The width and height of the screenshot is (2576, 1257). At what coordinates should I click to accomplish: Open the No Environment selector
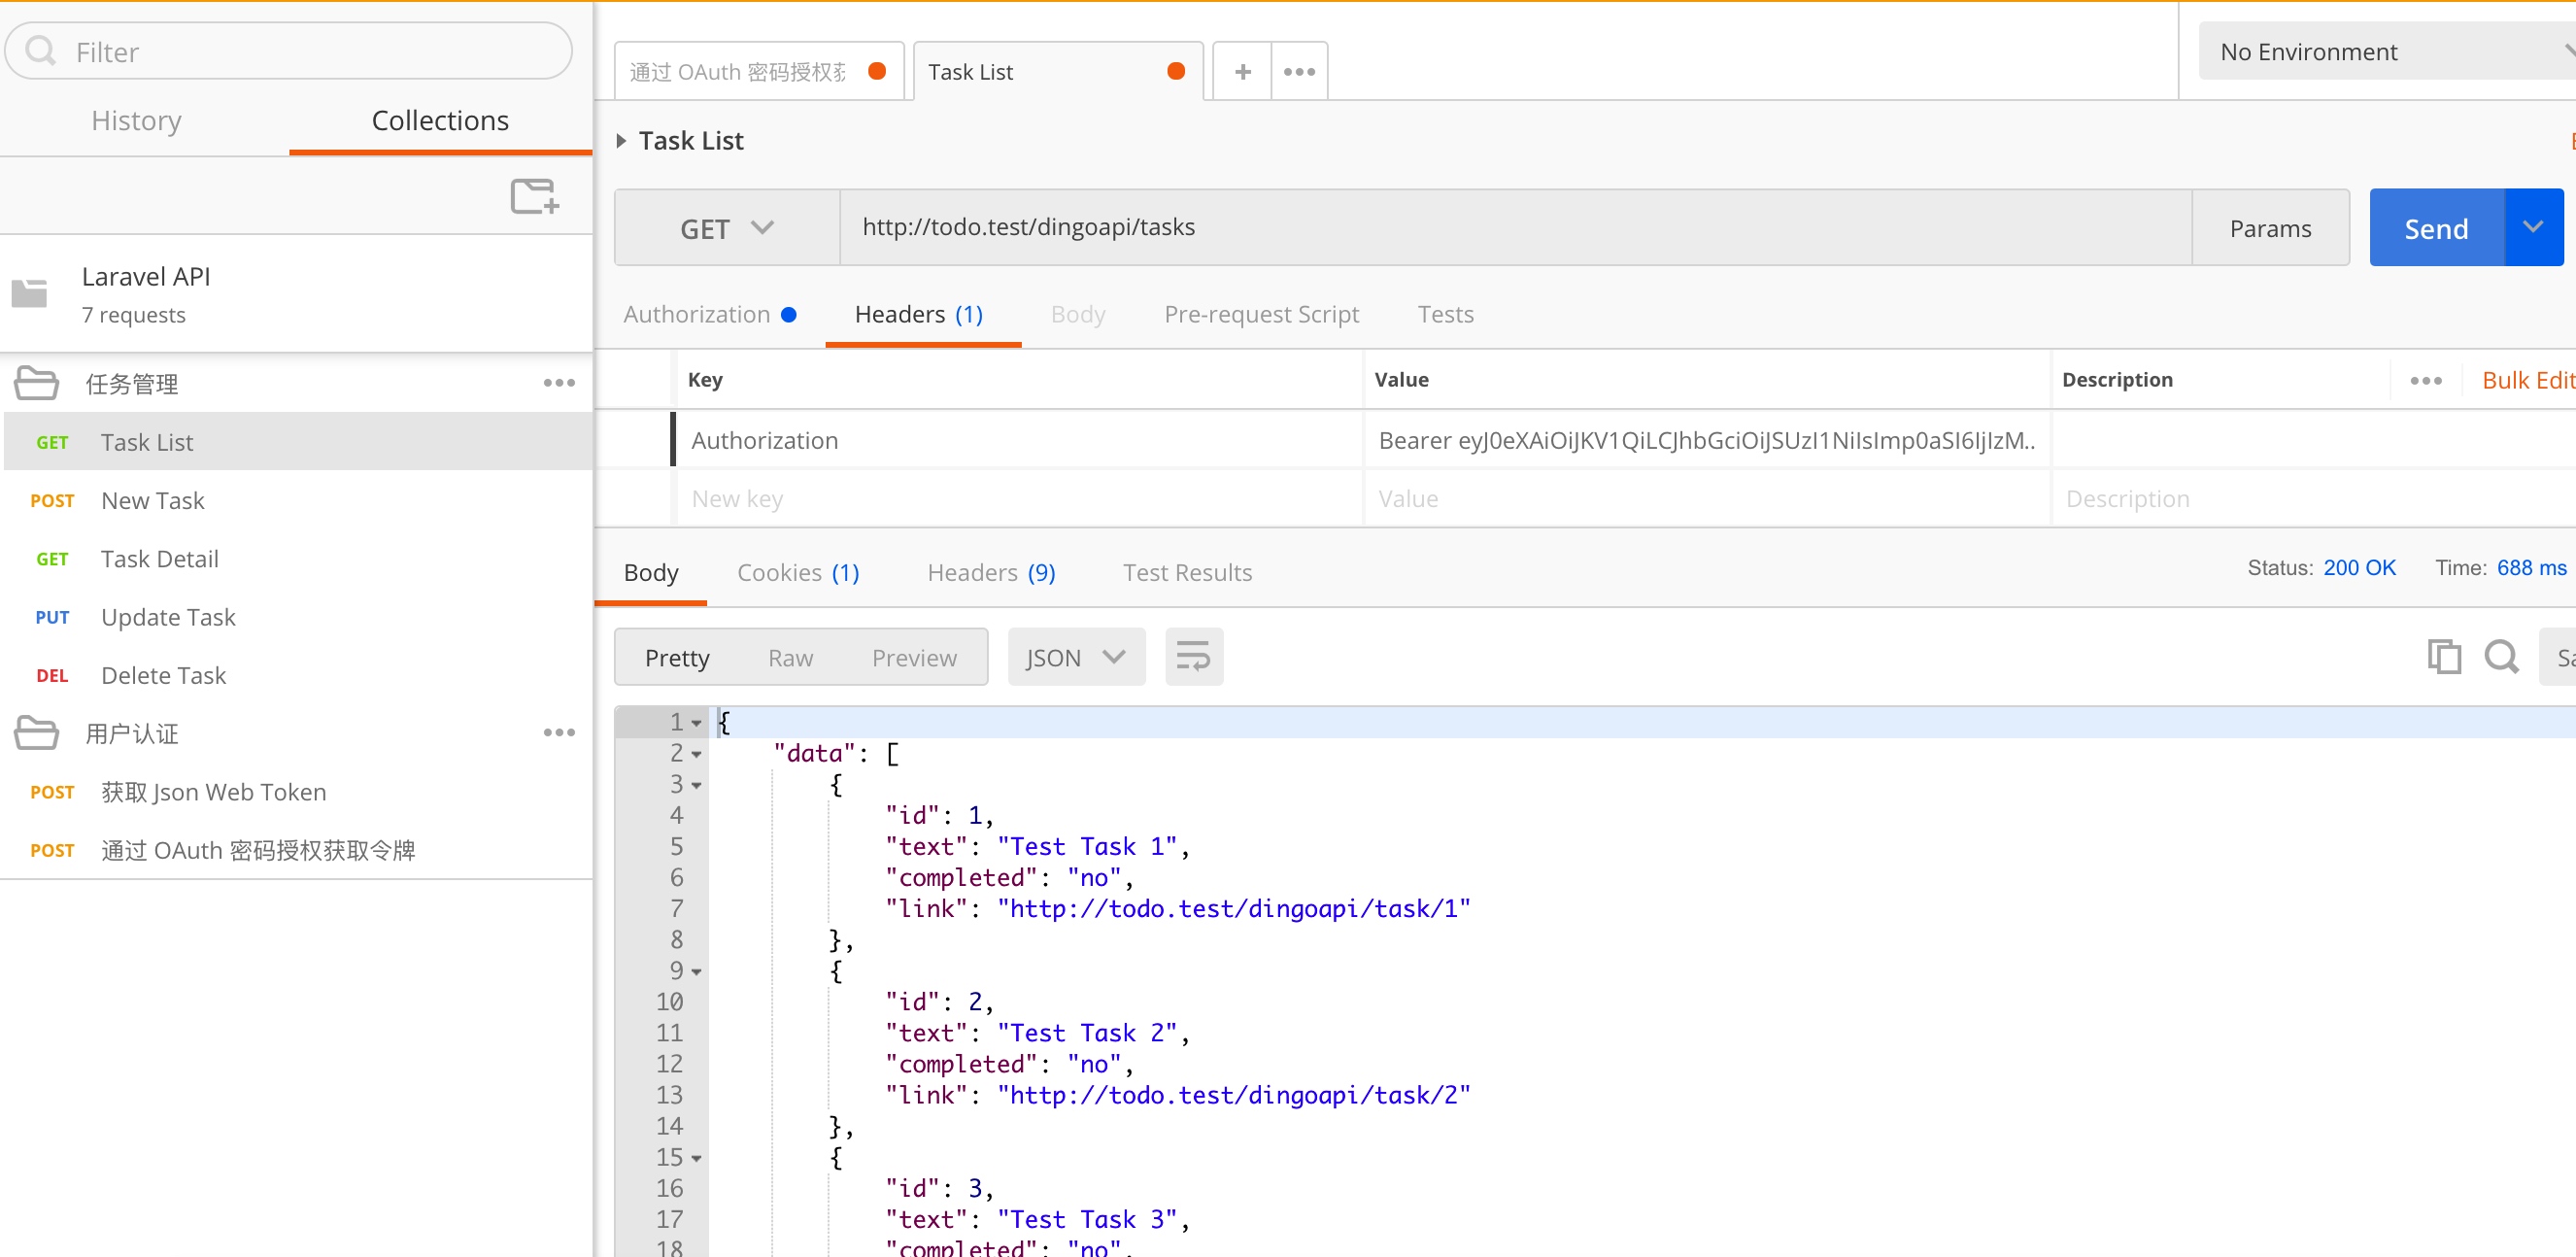pos(2386,52)
